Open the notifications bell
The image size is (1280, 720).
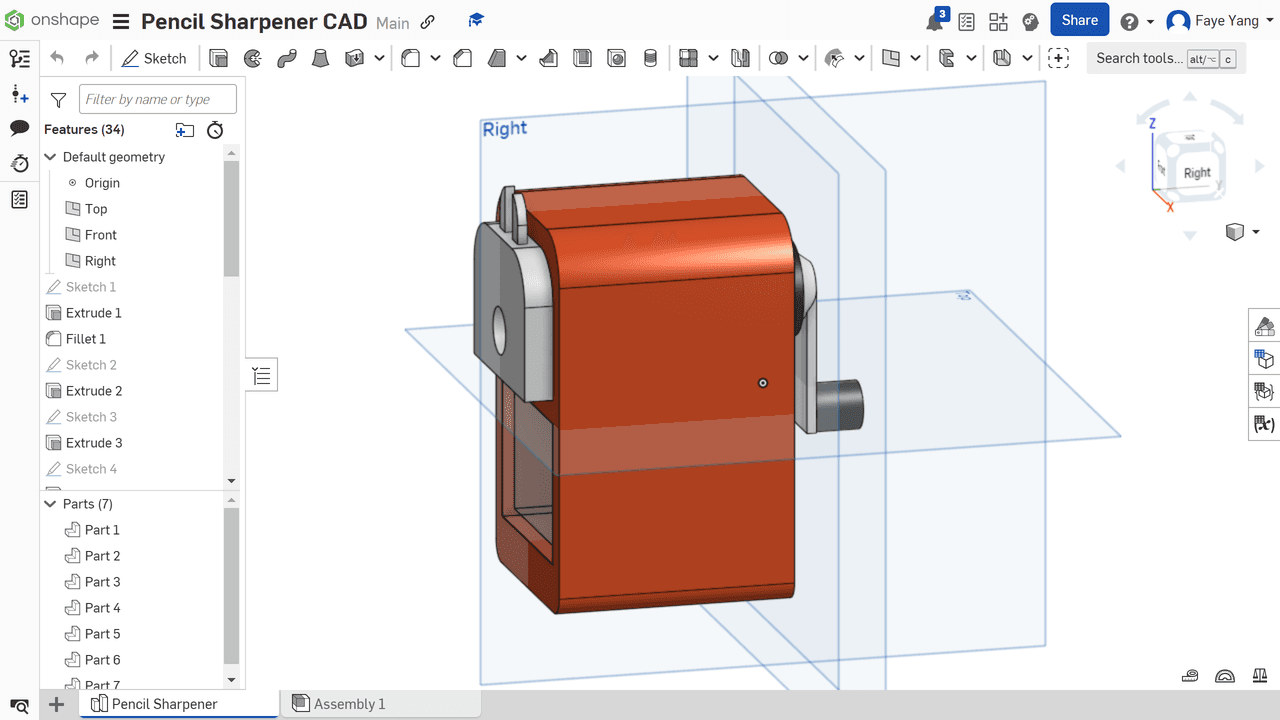(935, 22)
